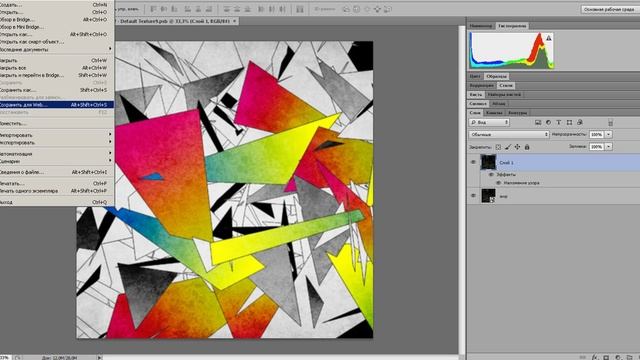Viewport: 640px width, 360px height.
Task: Click the distribute horizontal centers icon
Action: pos(272,9)
